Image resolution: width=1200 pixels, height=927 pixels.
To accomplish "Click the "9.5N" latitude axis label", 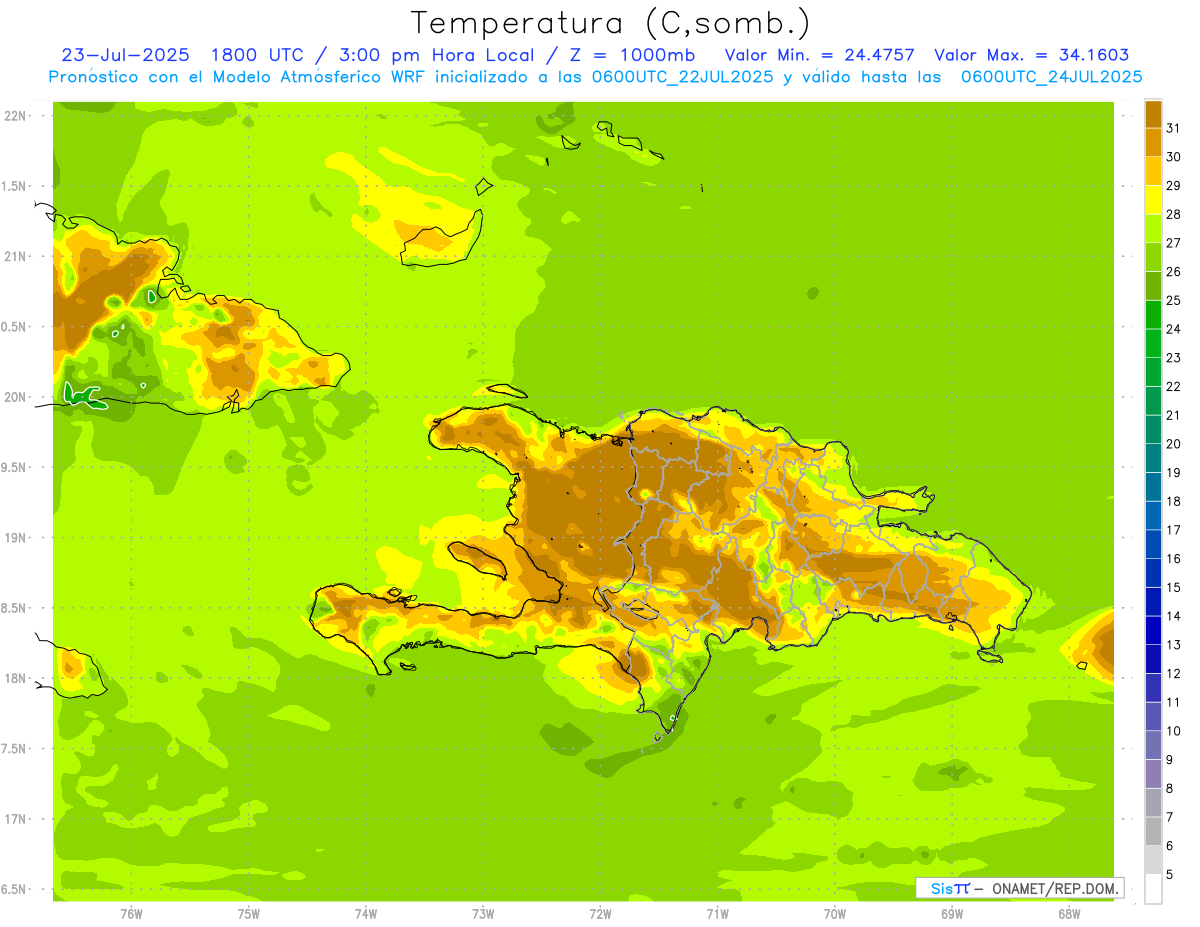I will coord(14,467).
